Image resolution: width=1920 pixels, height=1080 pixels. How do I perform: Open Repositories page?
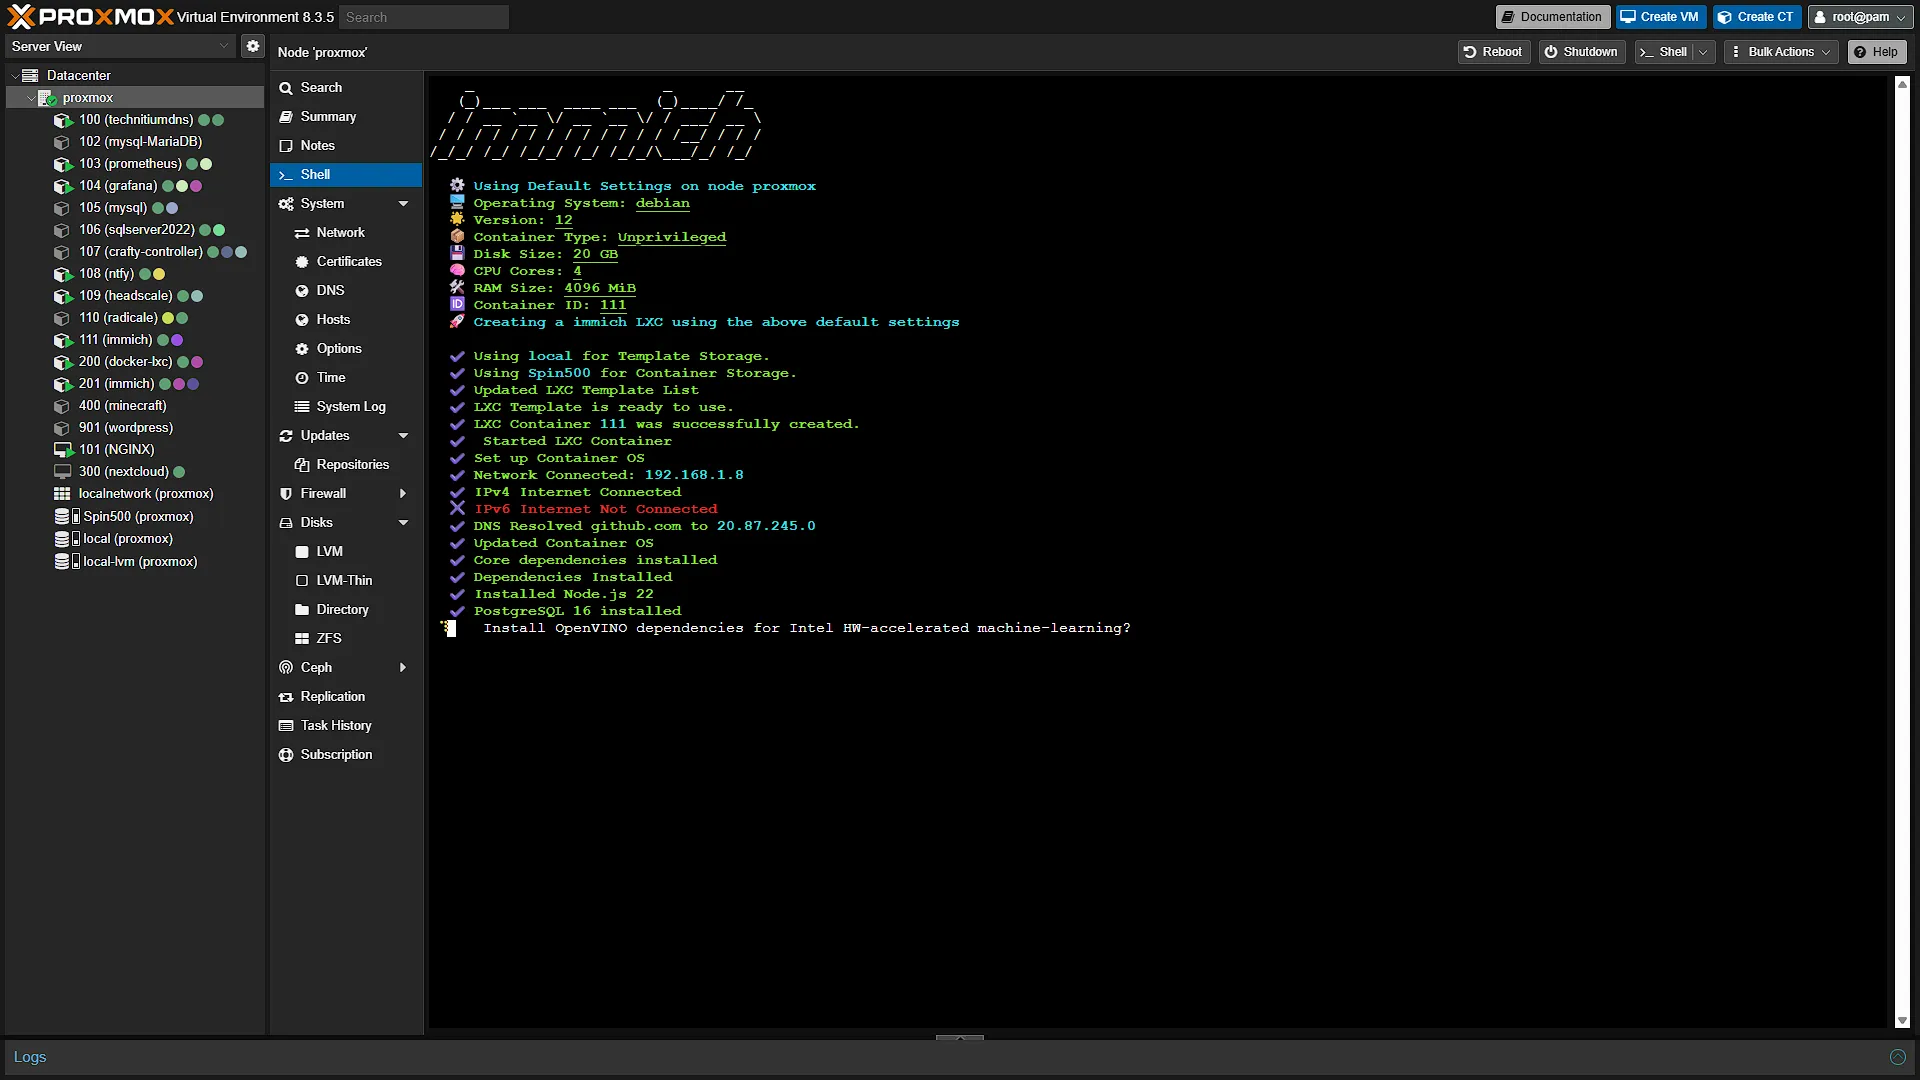click(346, 465)
